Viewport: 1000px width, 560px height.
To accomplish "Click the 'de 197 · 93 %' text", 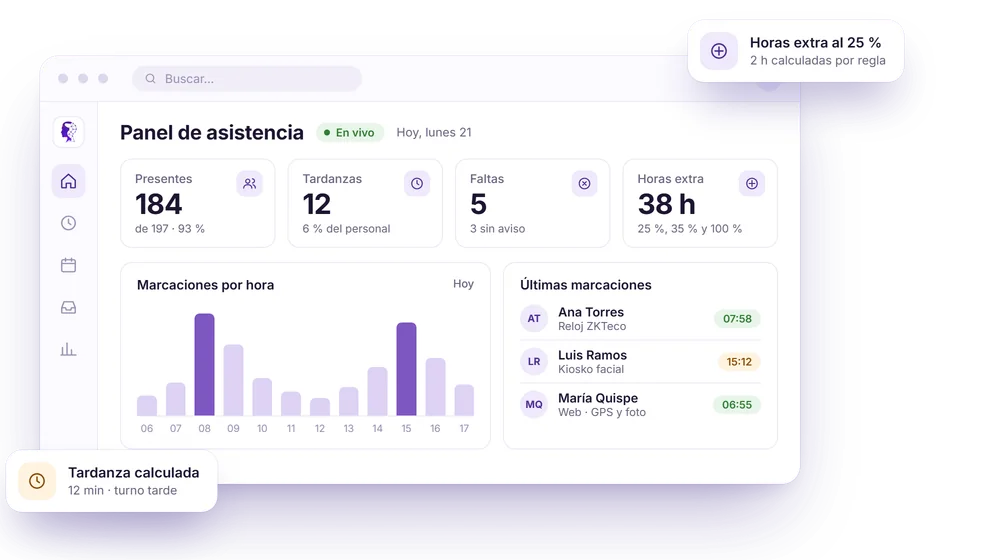I will [170, 228].
